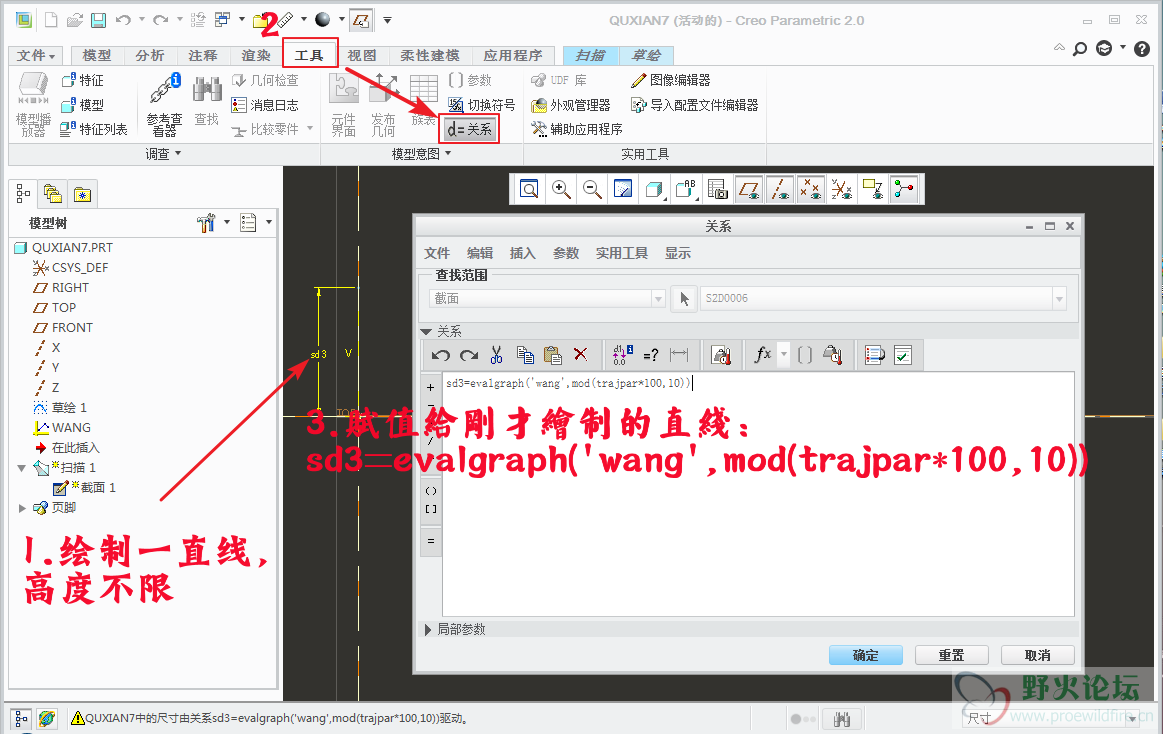This screenshot has width=1163, height=734.
Task: Open the 外观管理器 tool
Action: pyautogui.click(x=571, y=105)
